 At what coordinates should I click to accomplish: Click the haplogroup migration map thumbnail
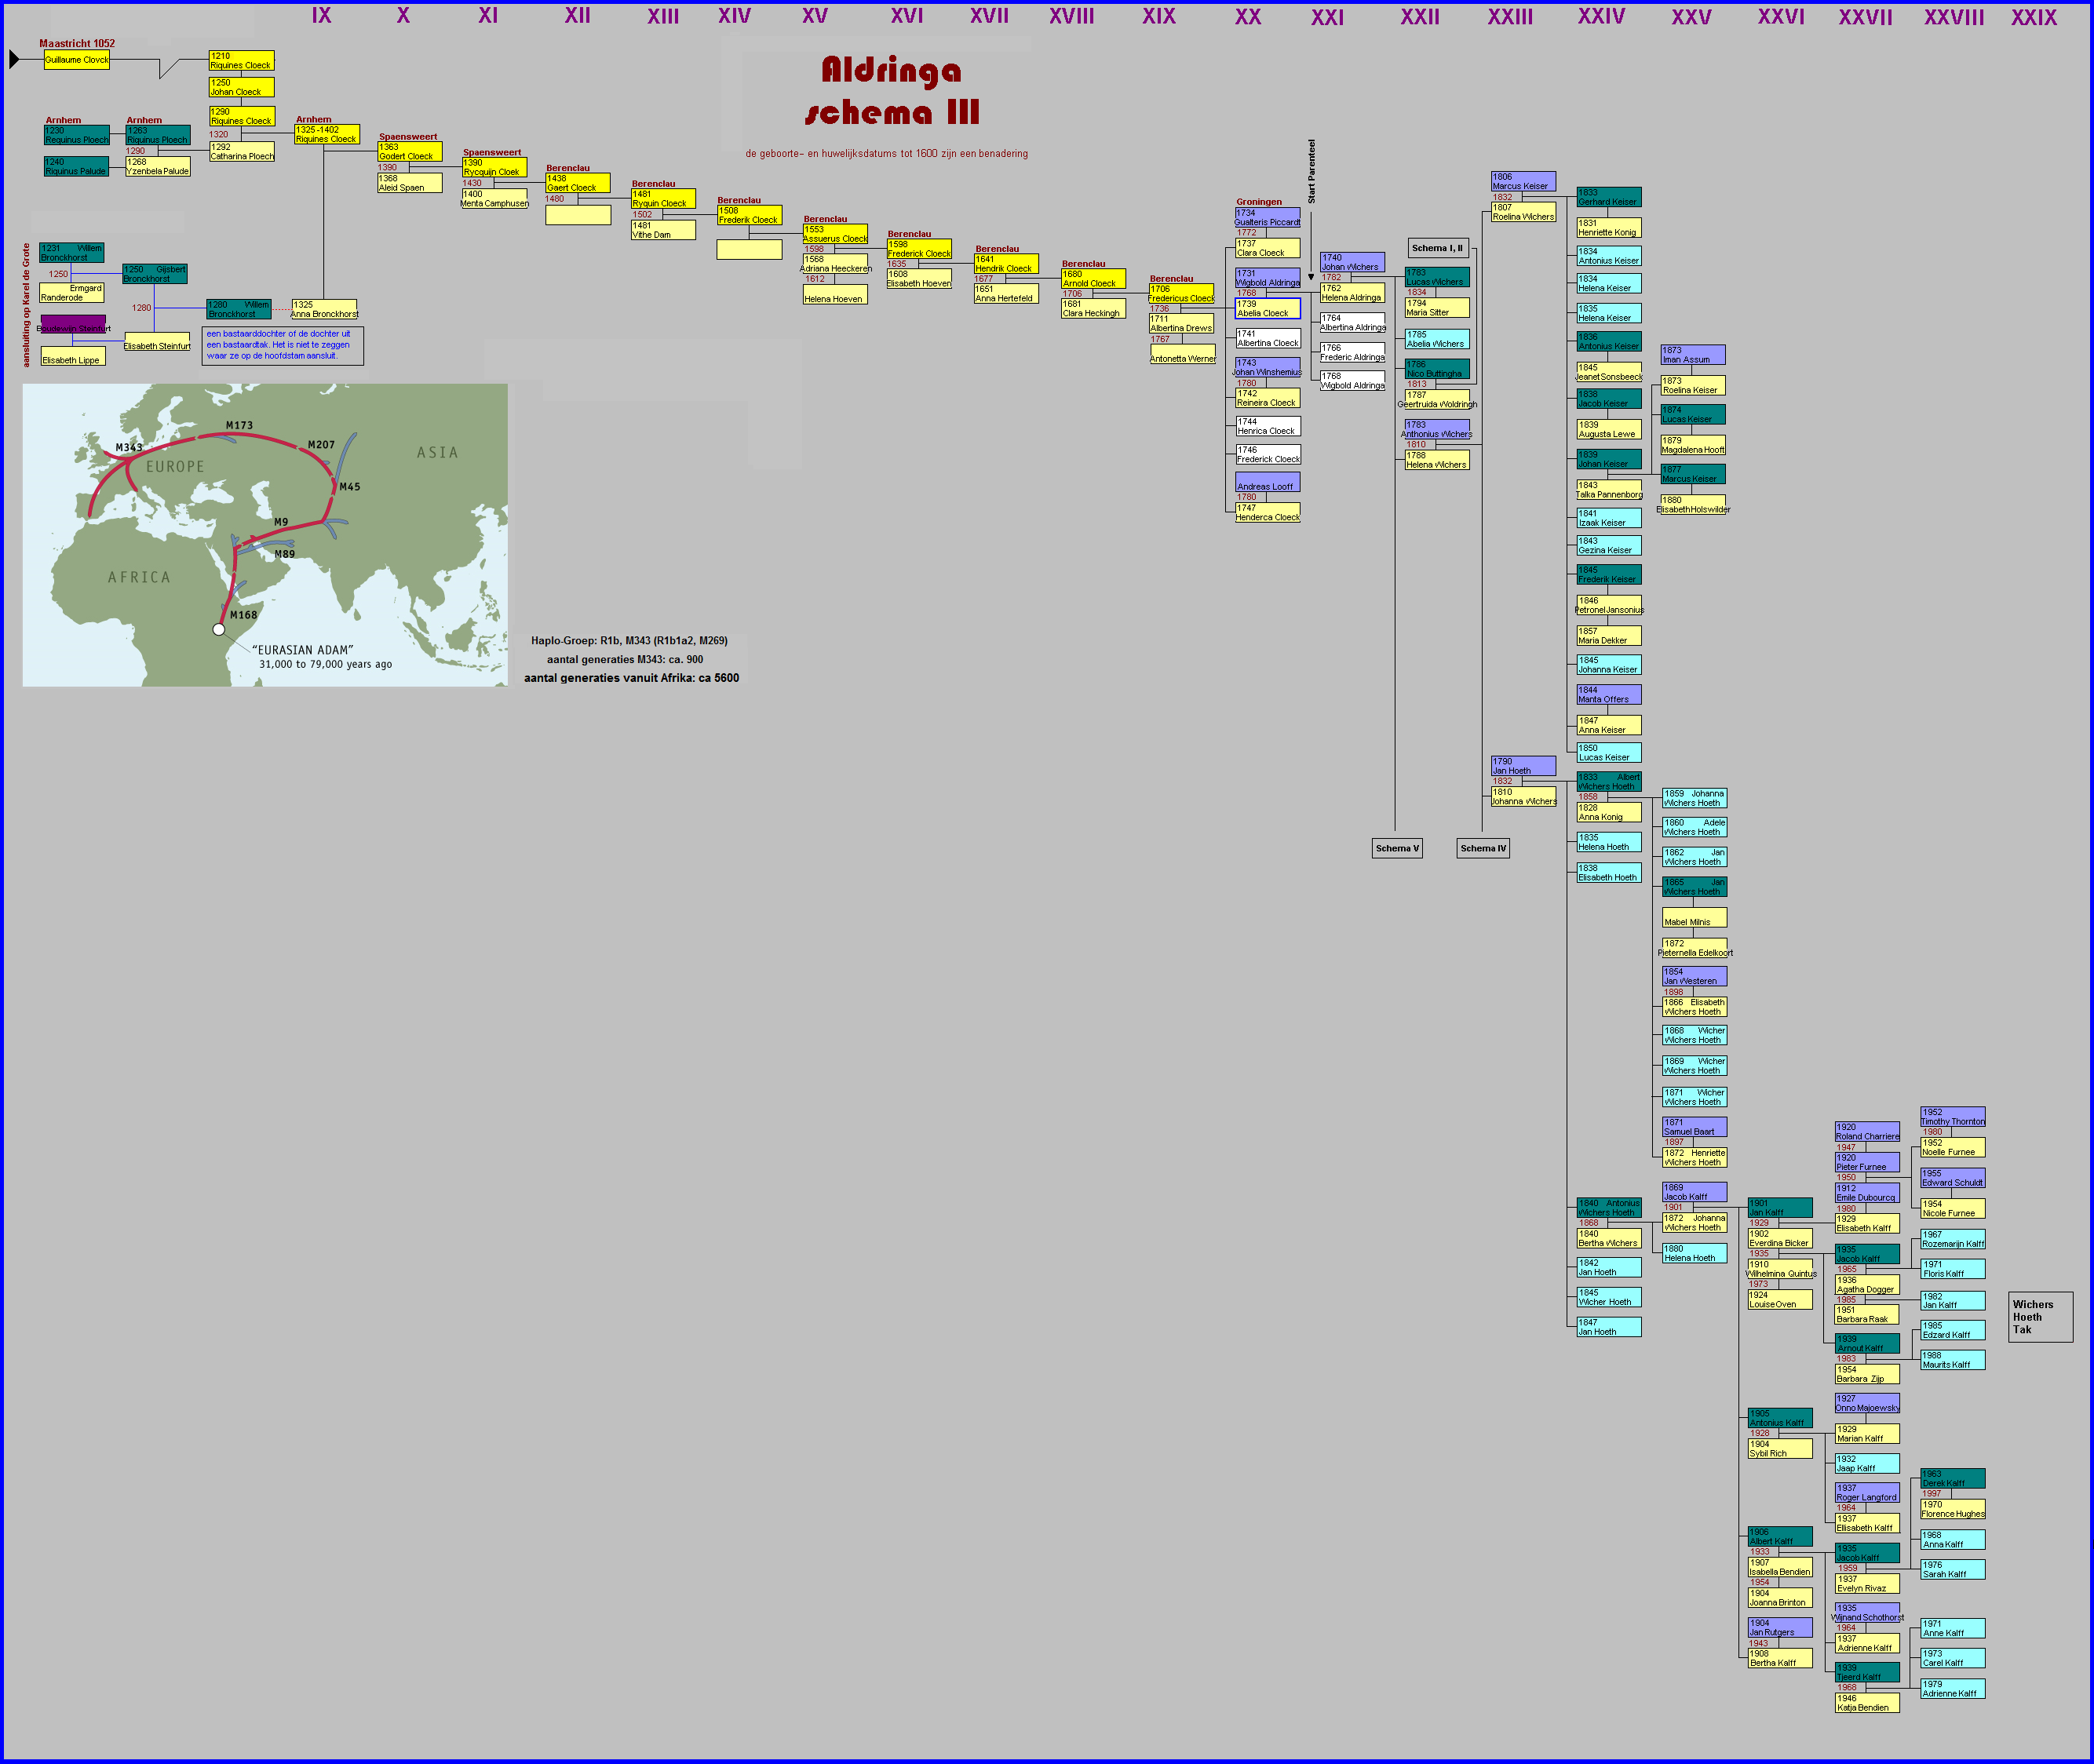(265, 535)
